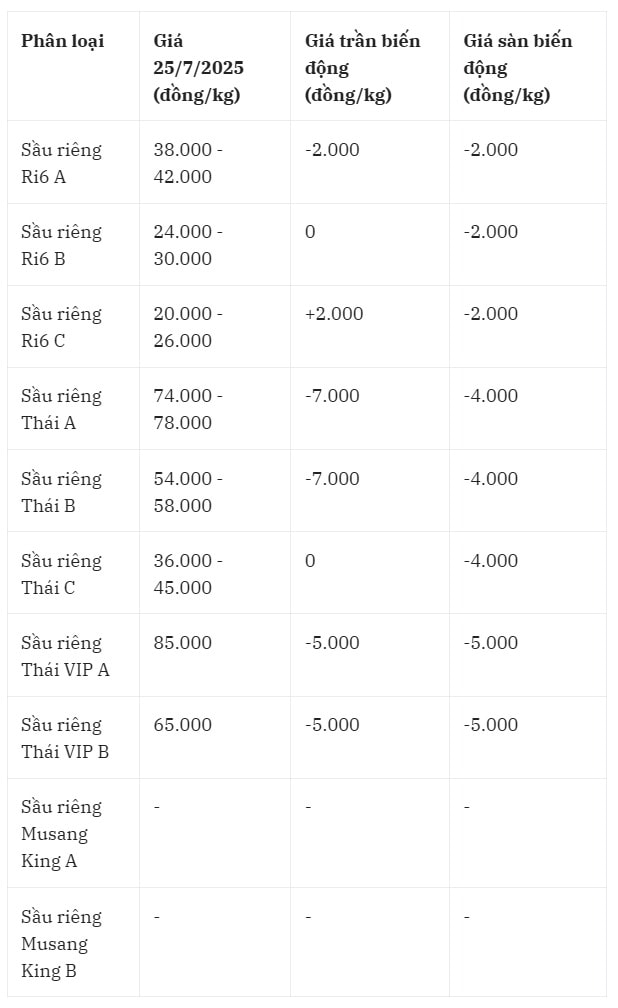
Task: Click the 'Phân loại' column header
Action: (62, 40)
